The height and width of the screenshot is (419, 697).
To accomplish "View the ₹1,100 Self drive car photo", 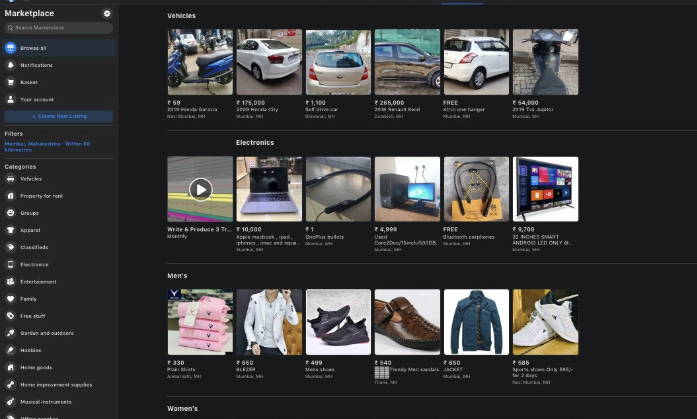I will click(338, 62).
